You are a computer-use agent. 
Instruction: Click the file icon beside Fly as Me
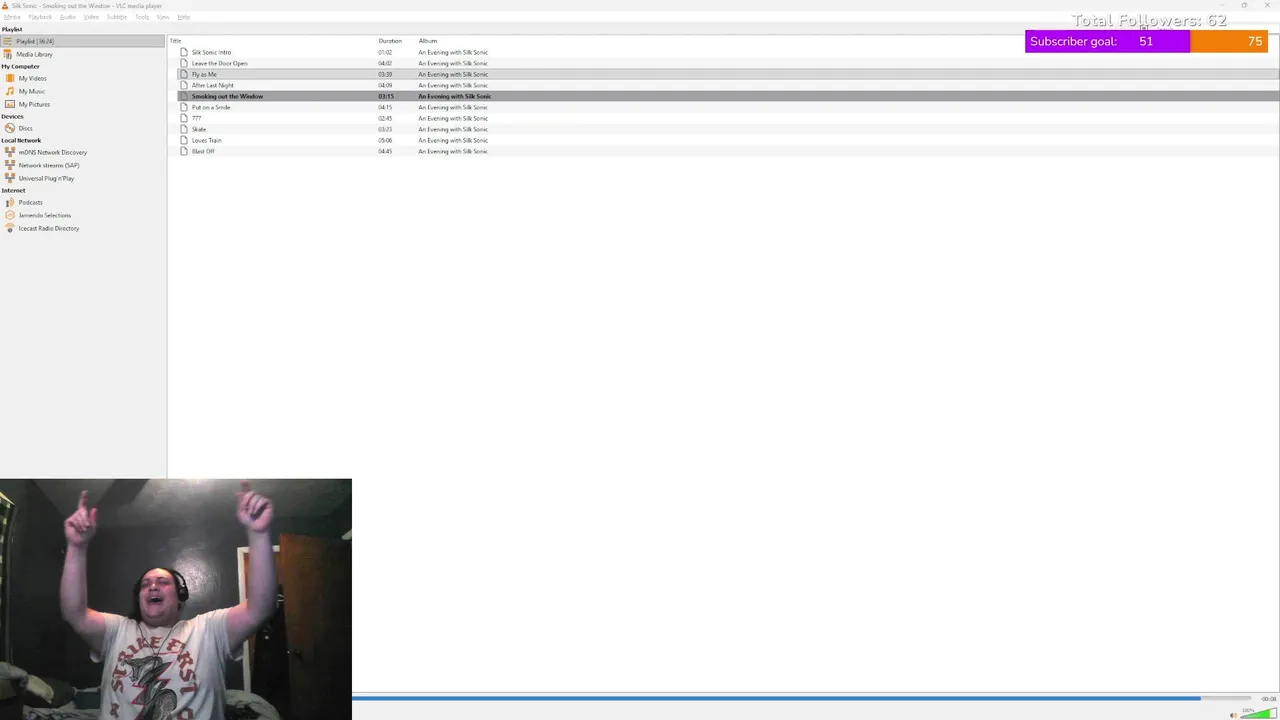pyautogui.click(x=184, y=74)
